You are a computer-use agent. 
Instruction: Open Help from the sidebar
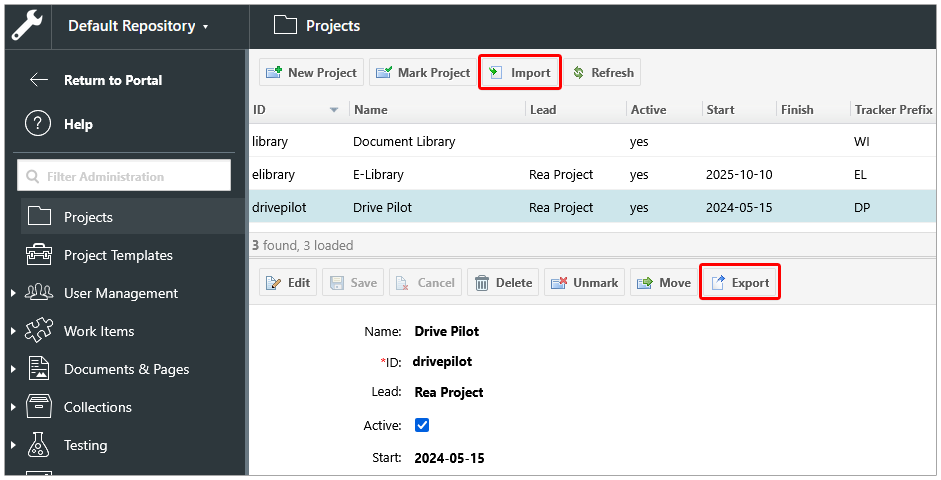click(x=79, y=124)
